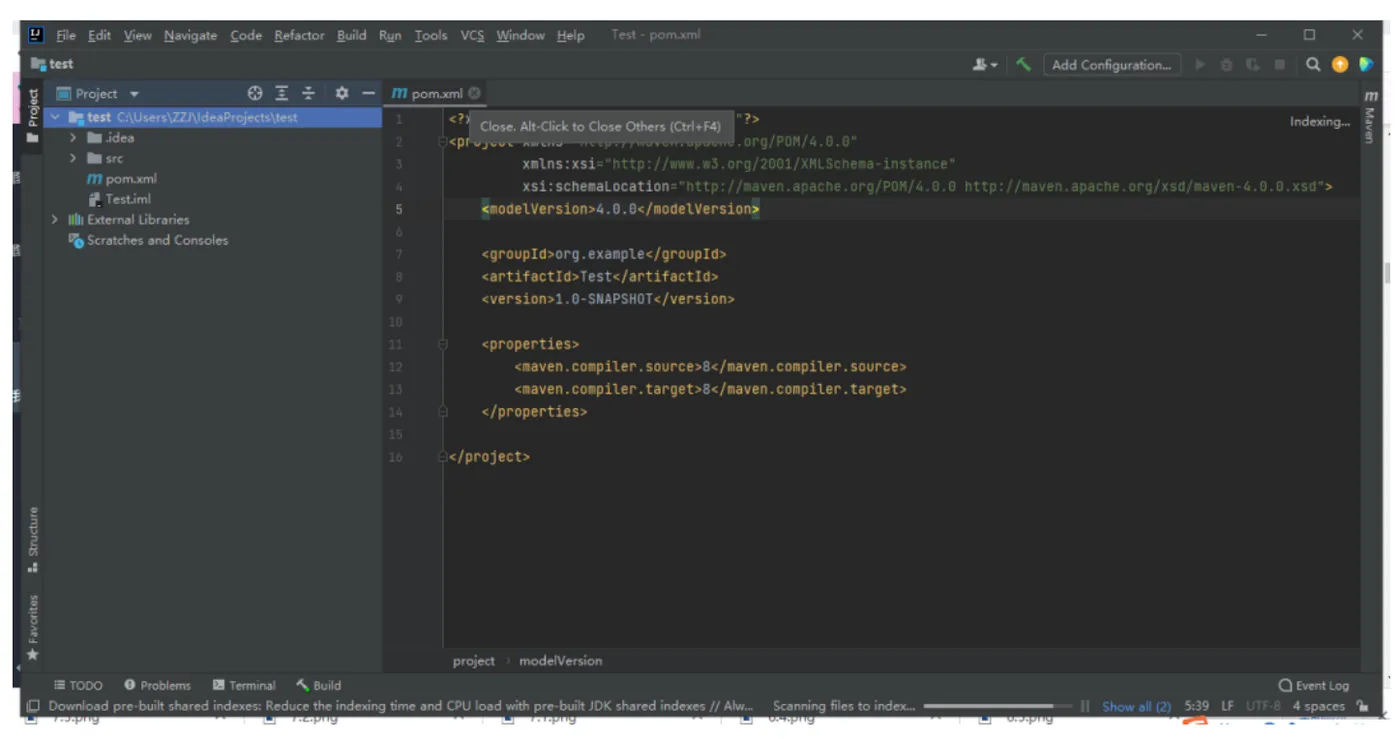1400x739 pixels.
Task: Click the 5:39 cursor position indicator
Action: [x=1196, y=706]
